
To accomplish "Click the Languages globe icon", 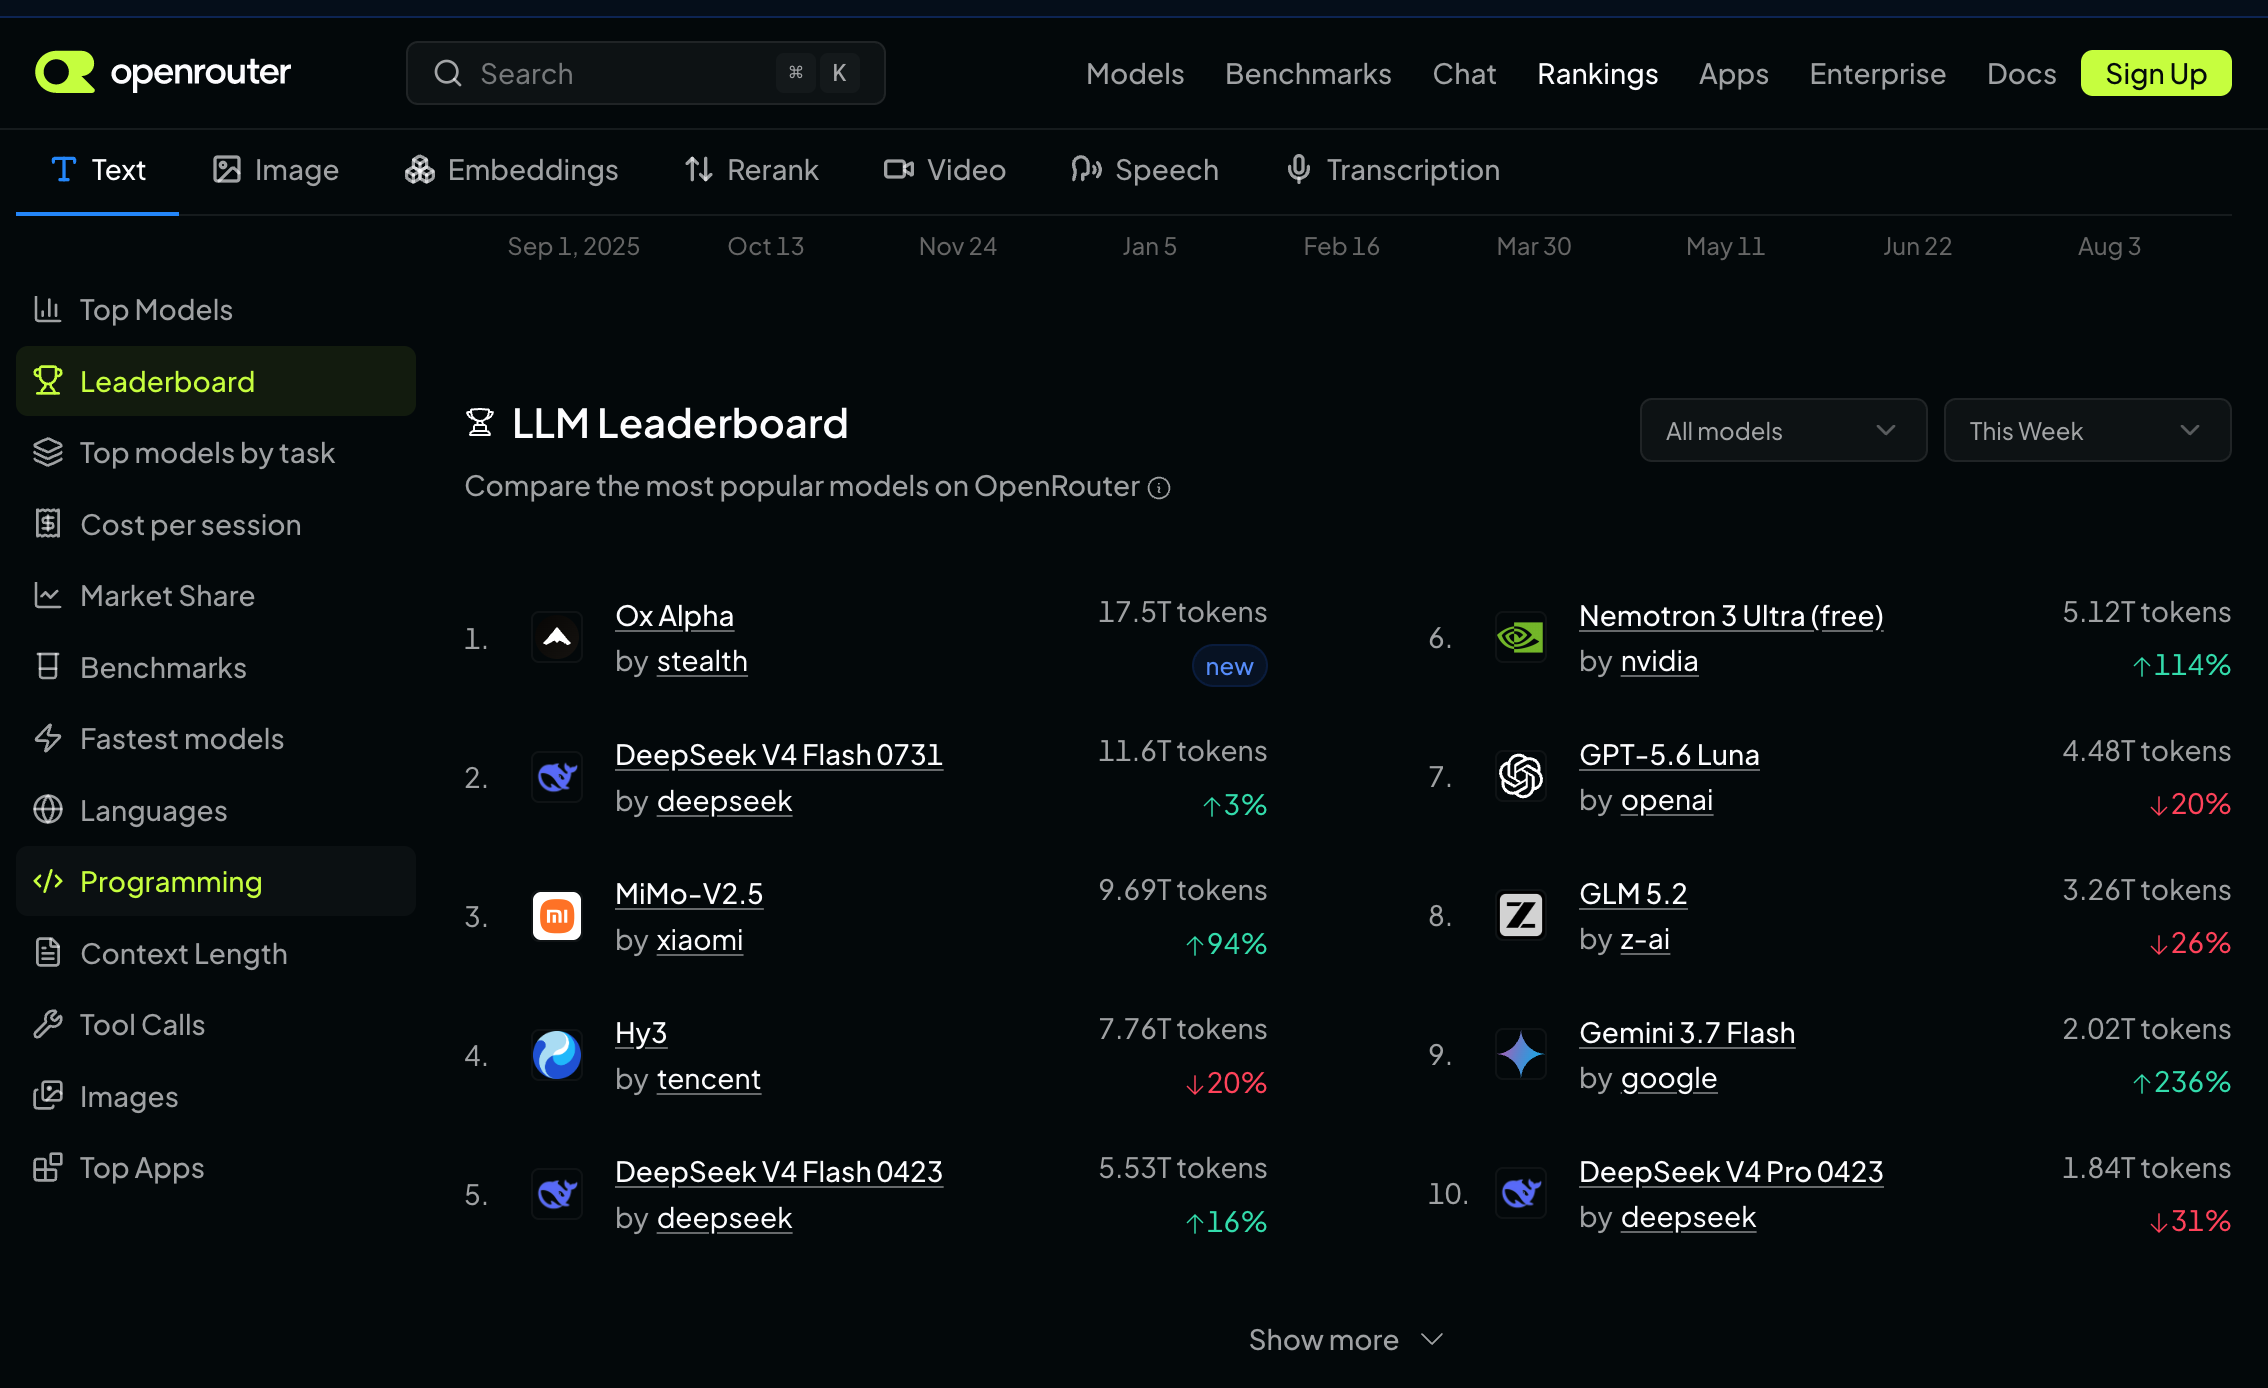I will 48,810.
